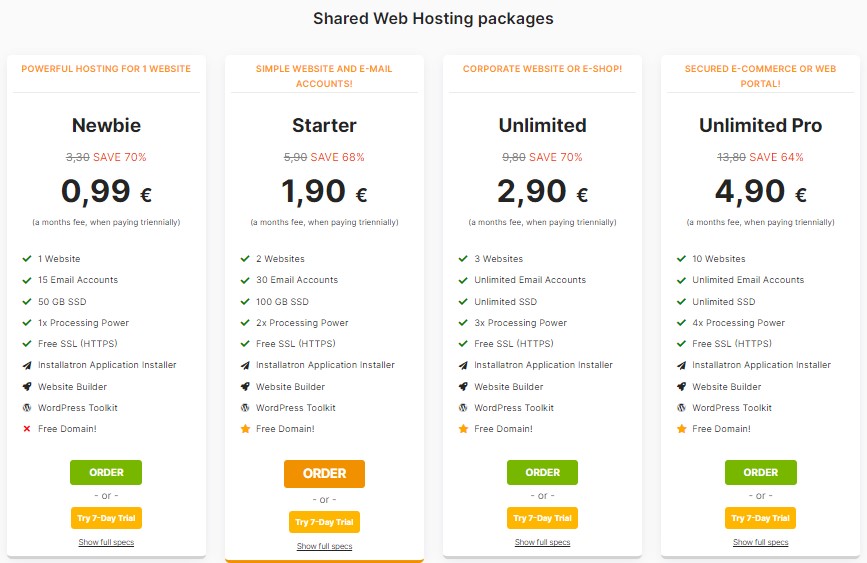Click the rocket icon in Unlimited Website Builder

tap(463, 386)
